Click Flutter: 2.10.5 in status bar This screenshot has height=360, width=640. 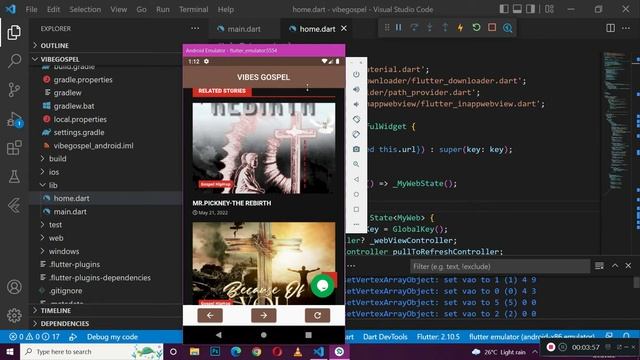[438, 337]
